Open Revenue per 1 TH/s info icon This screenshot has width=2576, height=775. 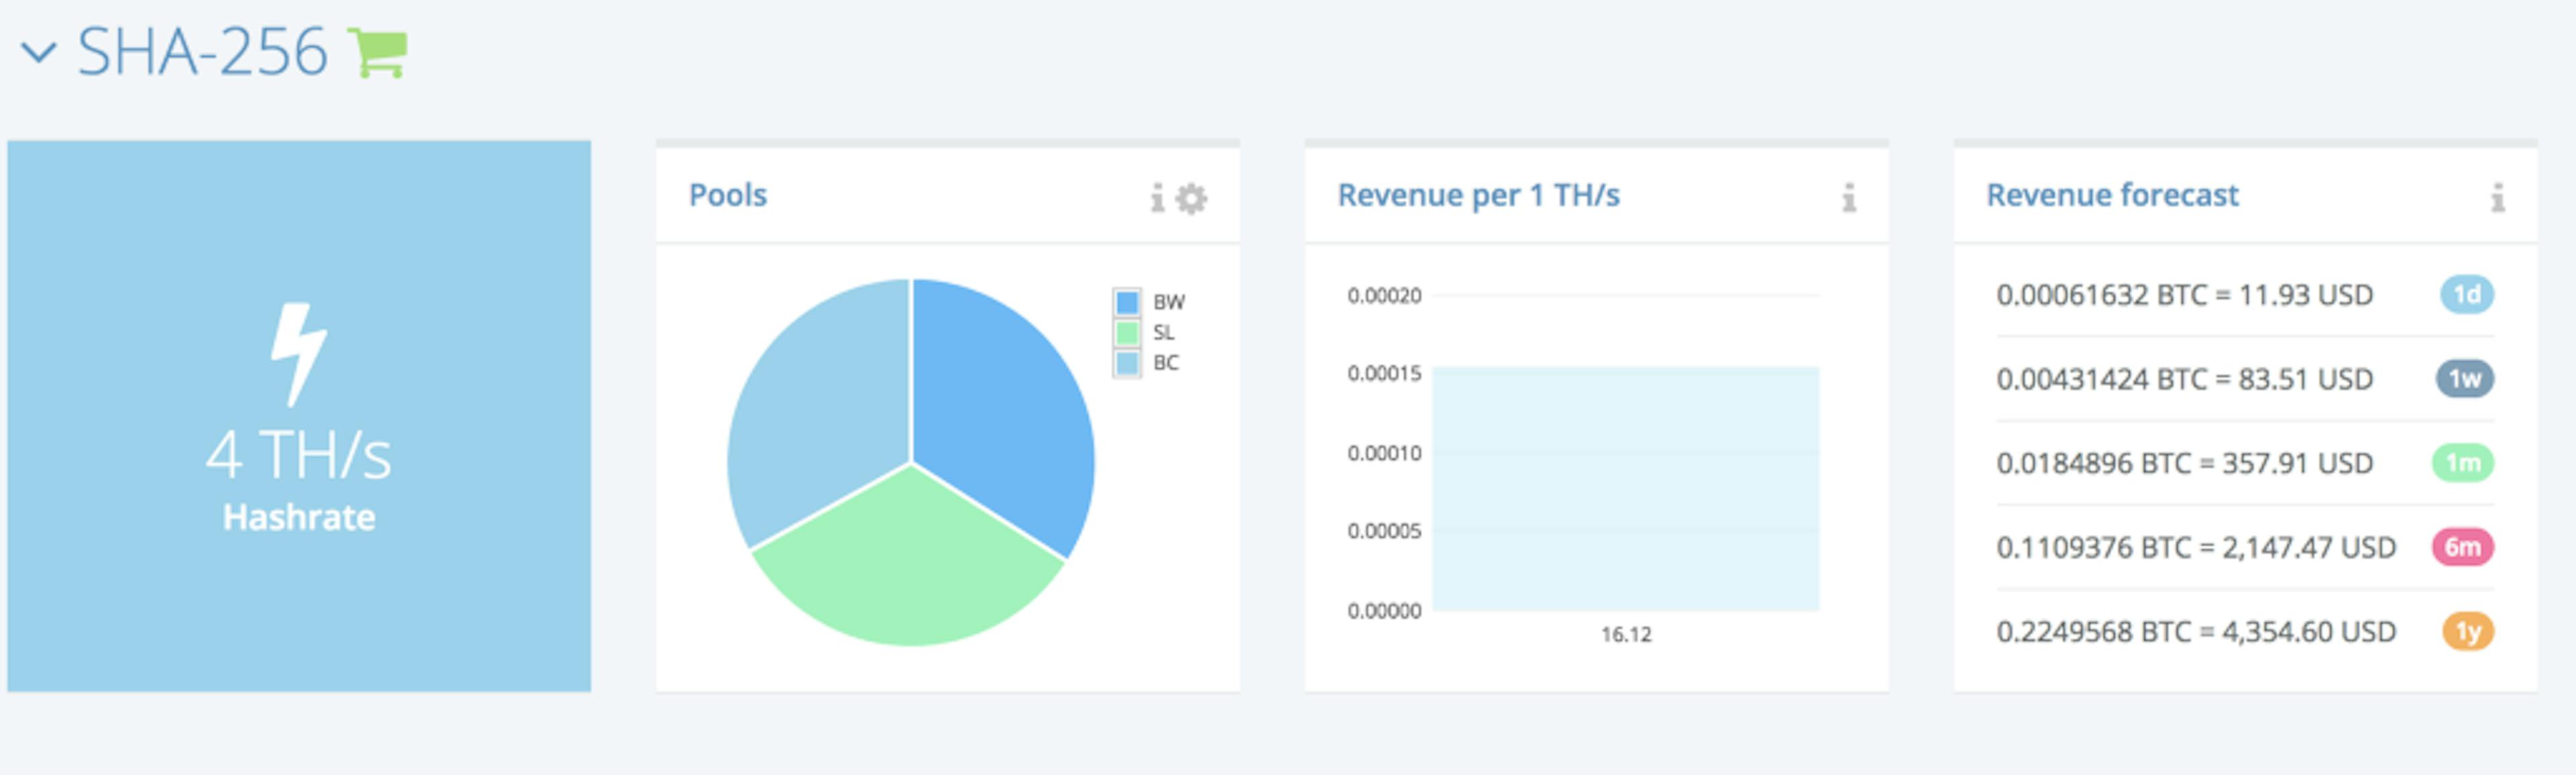pos(1849,198)
